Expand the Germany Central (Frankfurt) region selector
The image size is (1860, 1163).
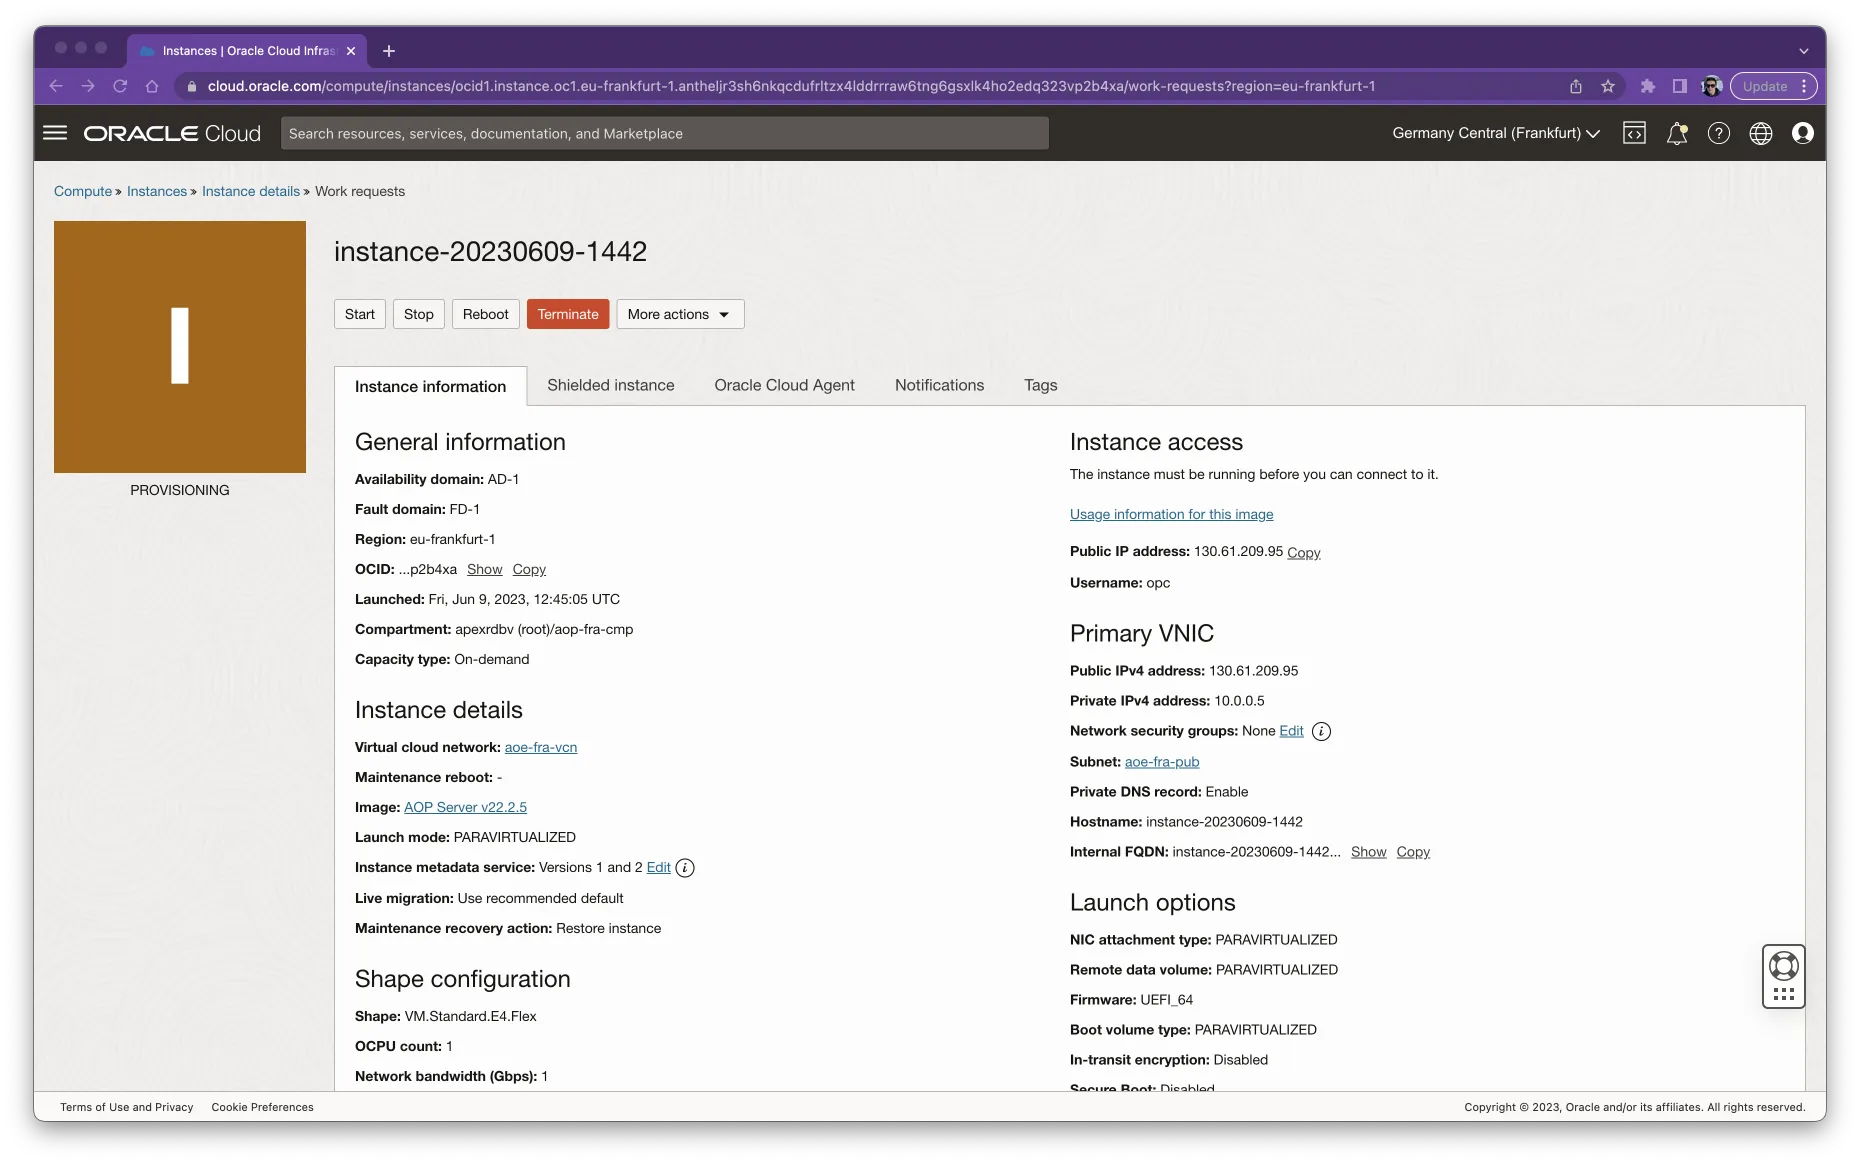point(1496,133)
